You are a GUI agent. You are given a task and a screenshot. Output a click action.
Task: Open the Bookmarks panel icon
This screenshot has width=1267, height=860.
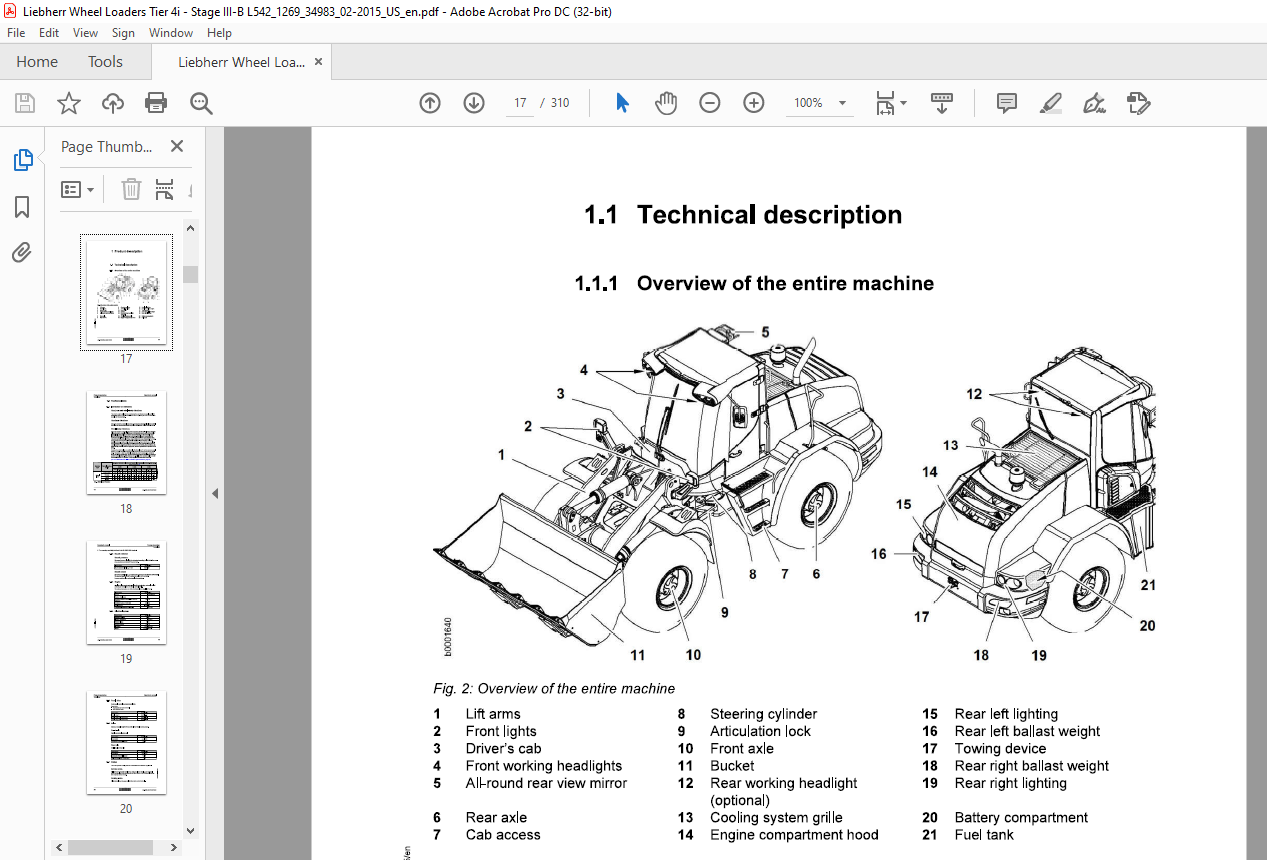tap(22, 207)
